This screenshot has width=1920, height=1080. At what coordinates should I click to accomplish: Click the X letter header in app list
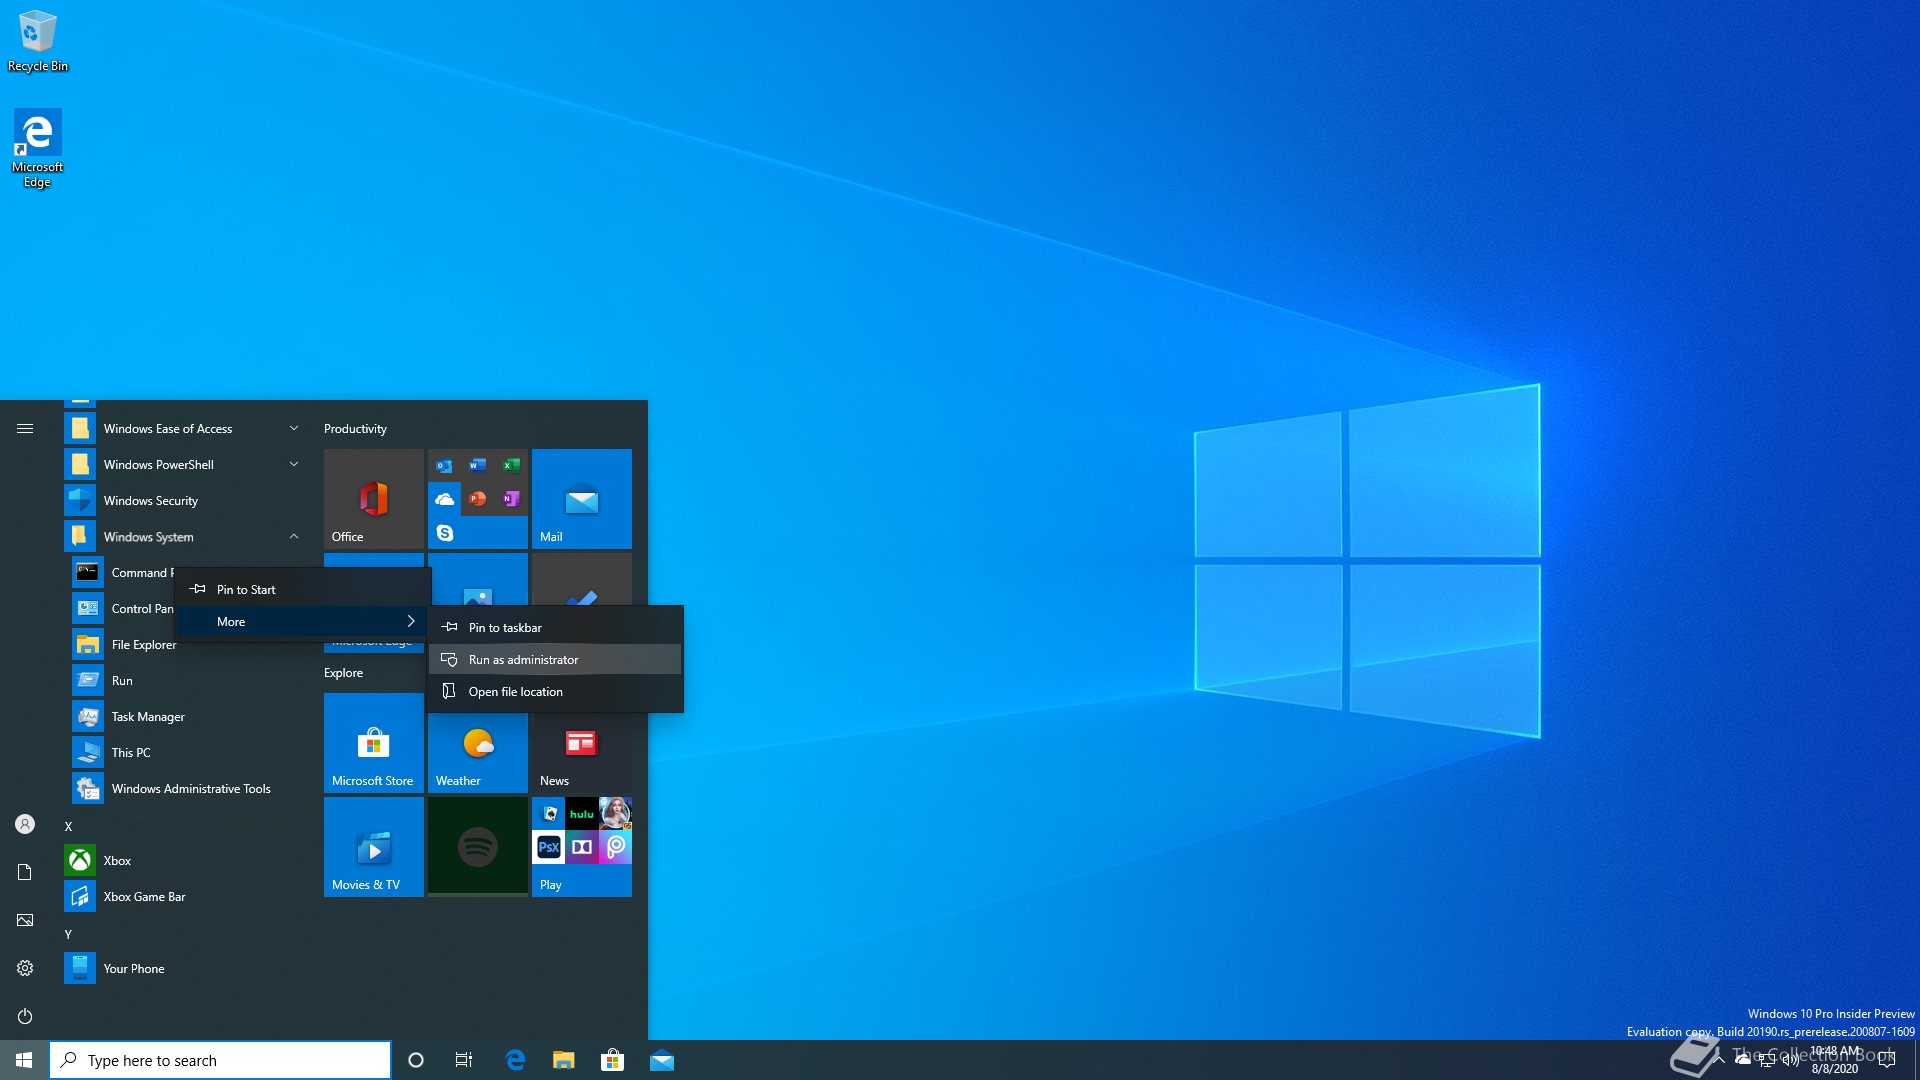(x=68, y=827)
